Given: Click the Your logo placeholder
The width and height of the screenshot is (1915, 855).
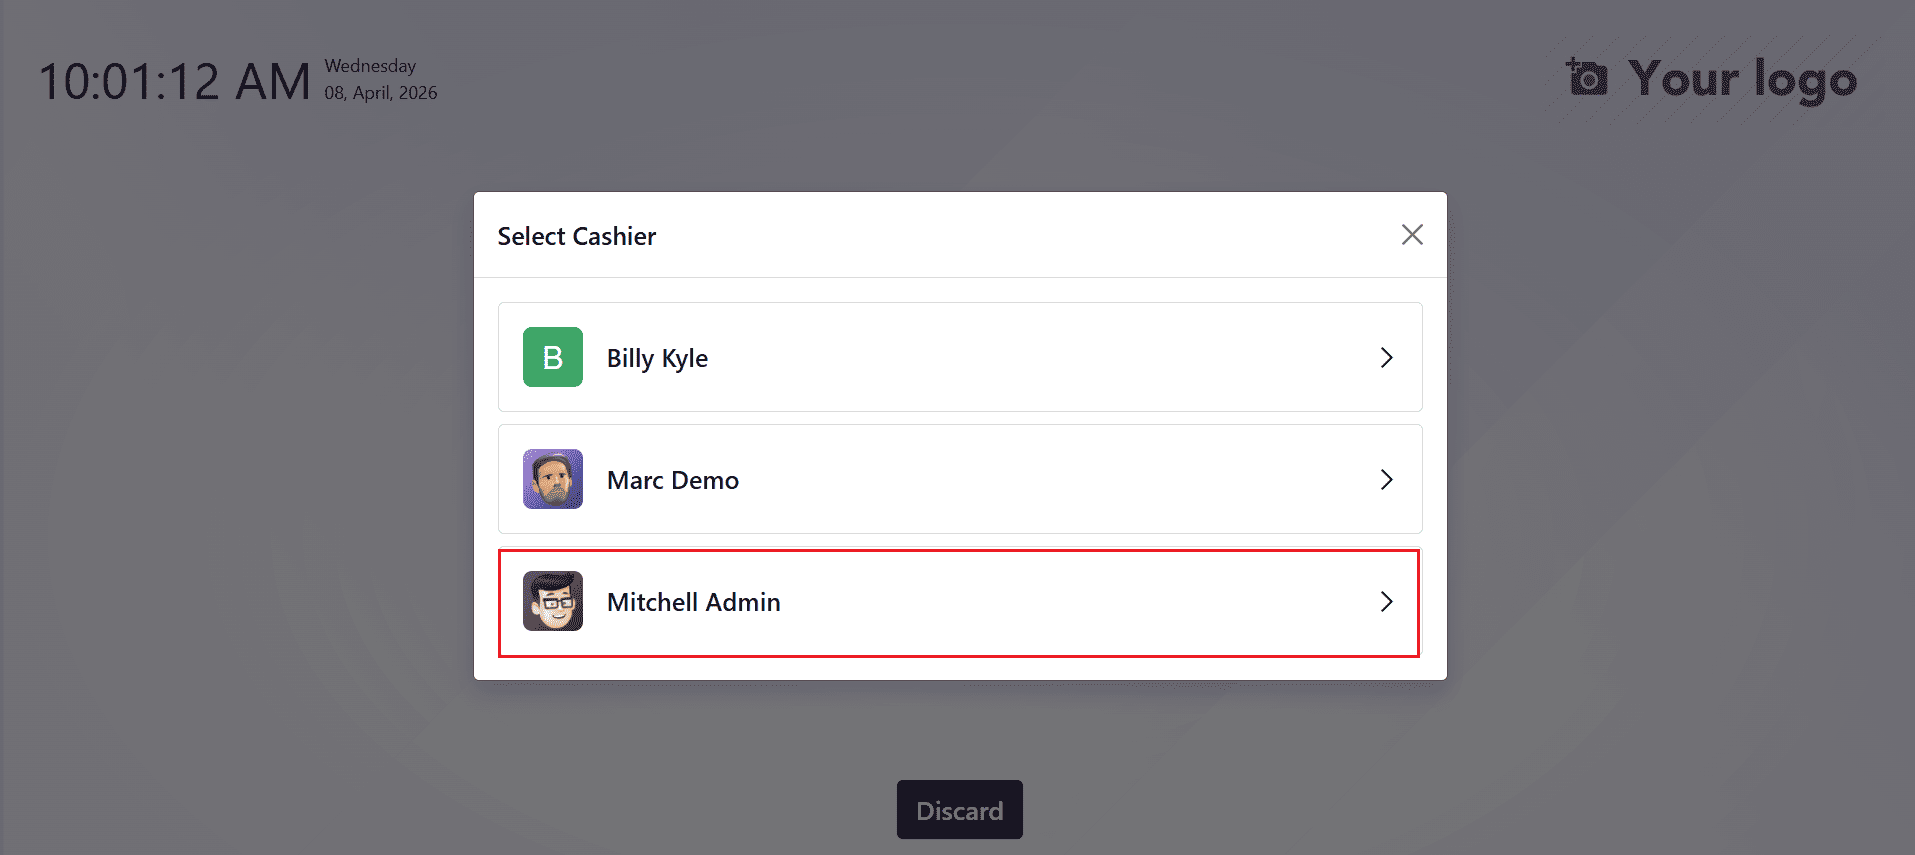Looking at the screenshot, I should point(1740,80).
